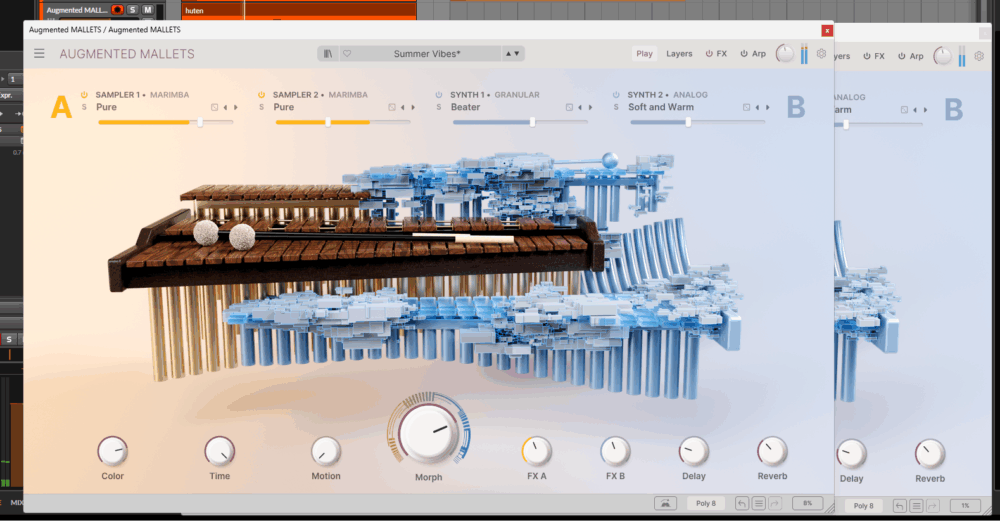The width and height of the screenshot is (1000, 521).
Task: Select previous Sampler 2 sound
Action: pyautogui.click(x=402, y=107)
